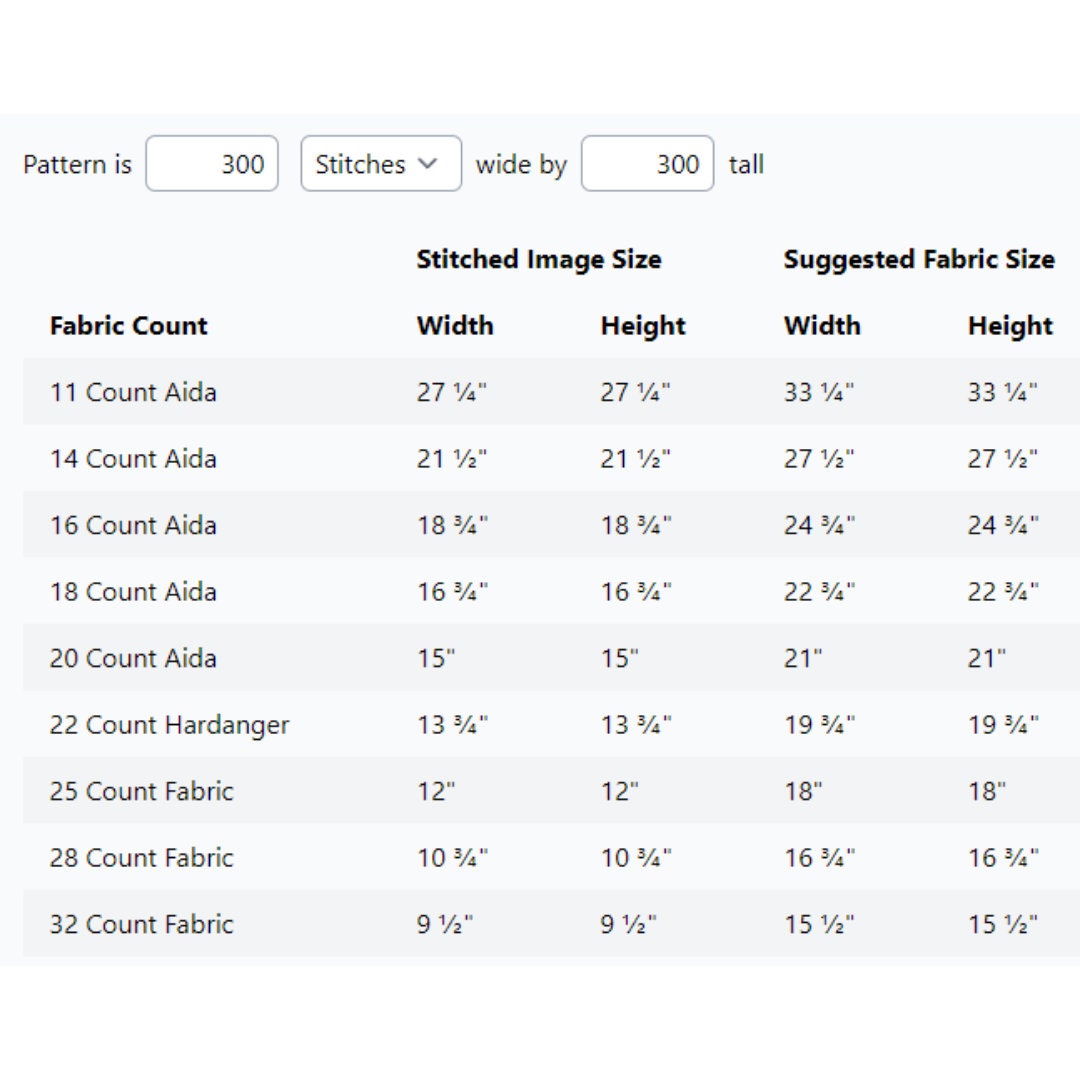Screen dimensions: 1080x1080
Task: Open the Stitches unit dropdown
Action: tap(381, 164)
